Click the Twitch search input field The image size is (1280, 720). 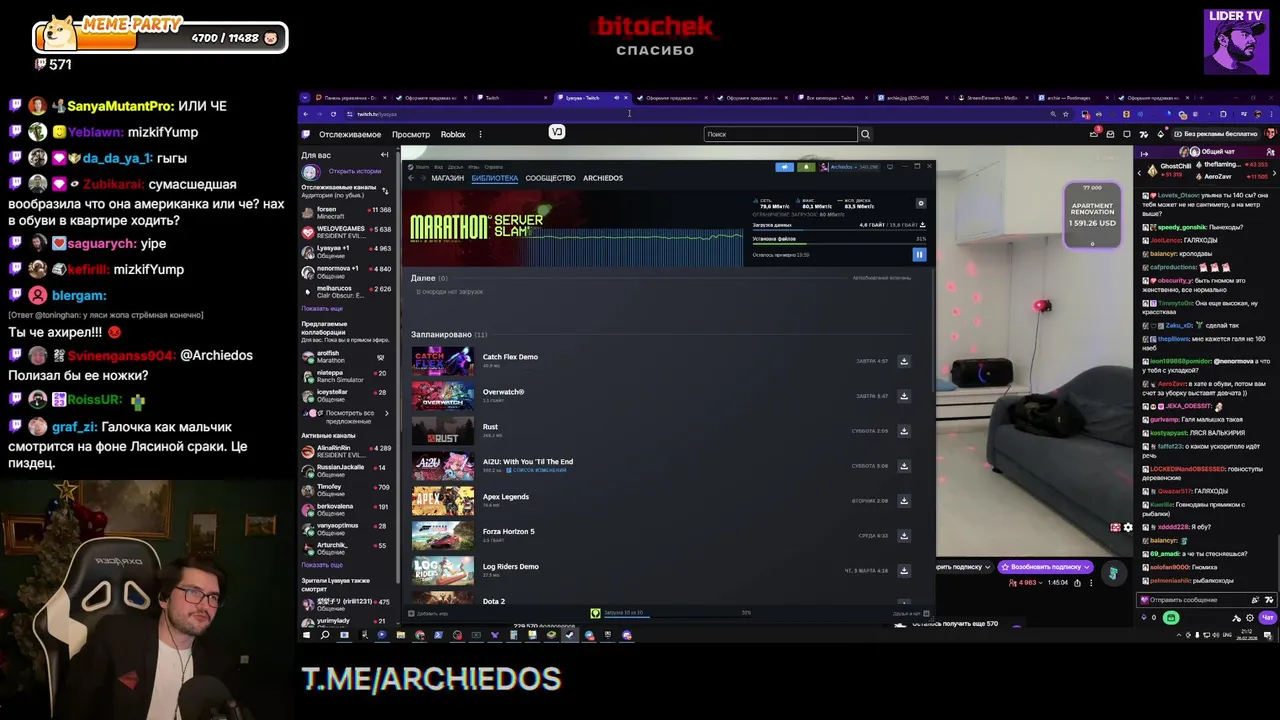tap(780, 134)
